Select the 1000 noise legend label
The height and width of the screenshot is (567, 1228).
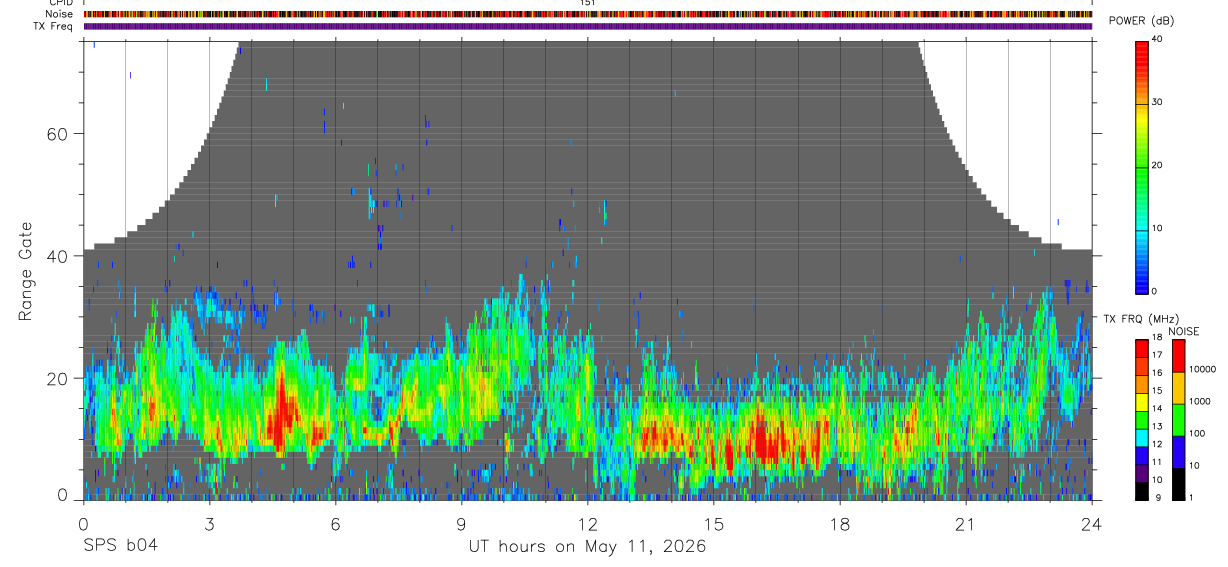pos(1199,401)
